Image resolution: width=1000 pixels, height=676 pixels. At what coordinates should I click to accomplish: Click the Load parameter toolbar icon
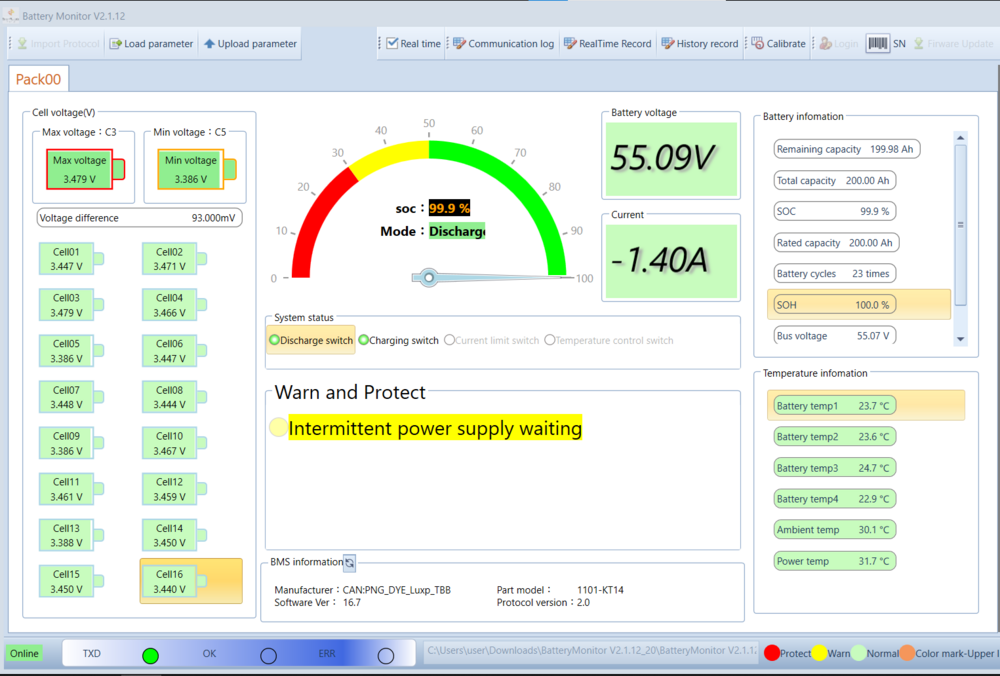pos(116,44)
